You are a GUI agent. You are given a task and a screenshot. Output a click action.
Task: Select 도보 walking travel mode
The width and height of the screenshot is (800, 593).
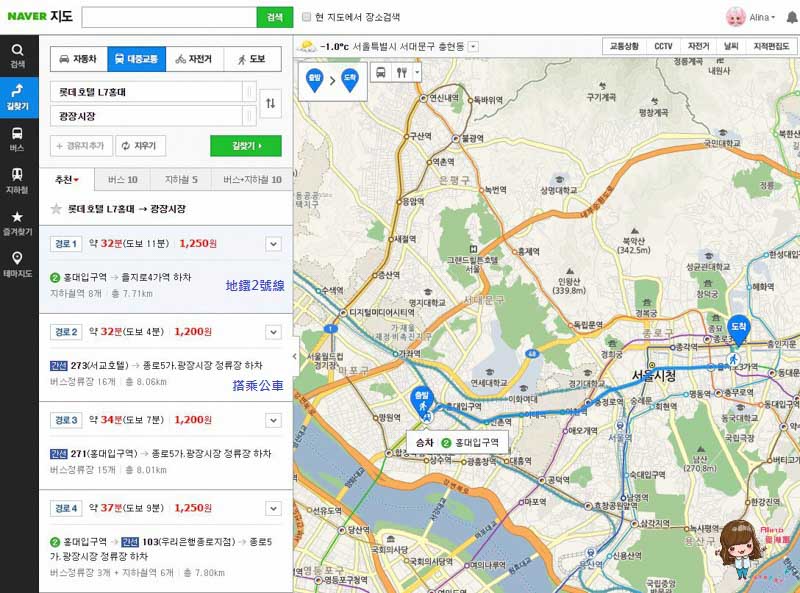[x=252, y=59]
